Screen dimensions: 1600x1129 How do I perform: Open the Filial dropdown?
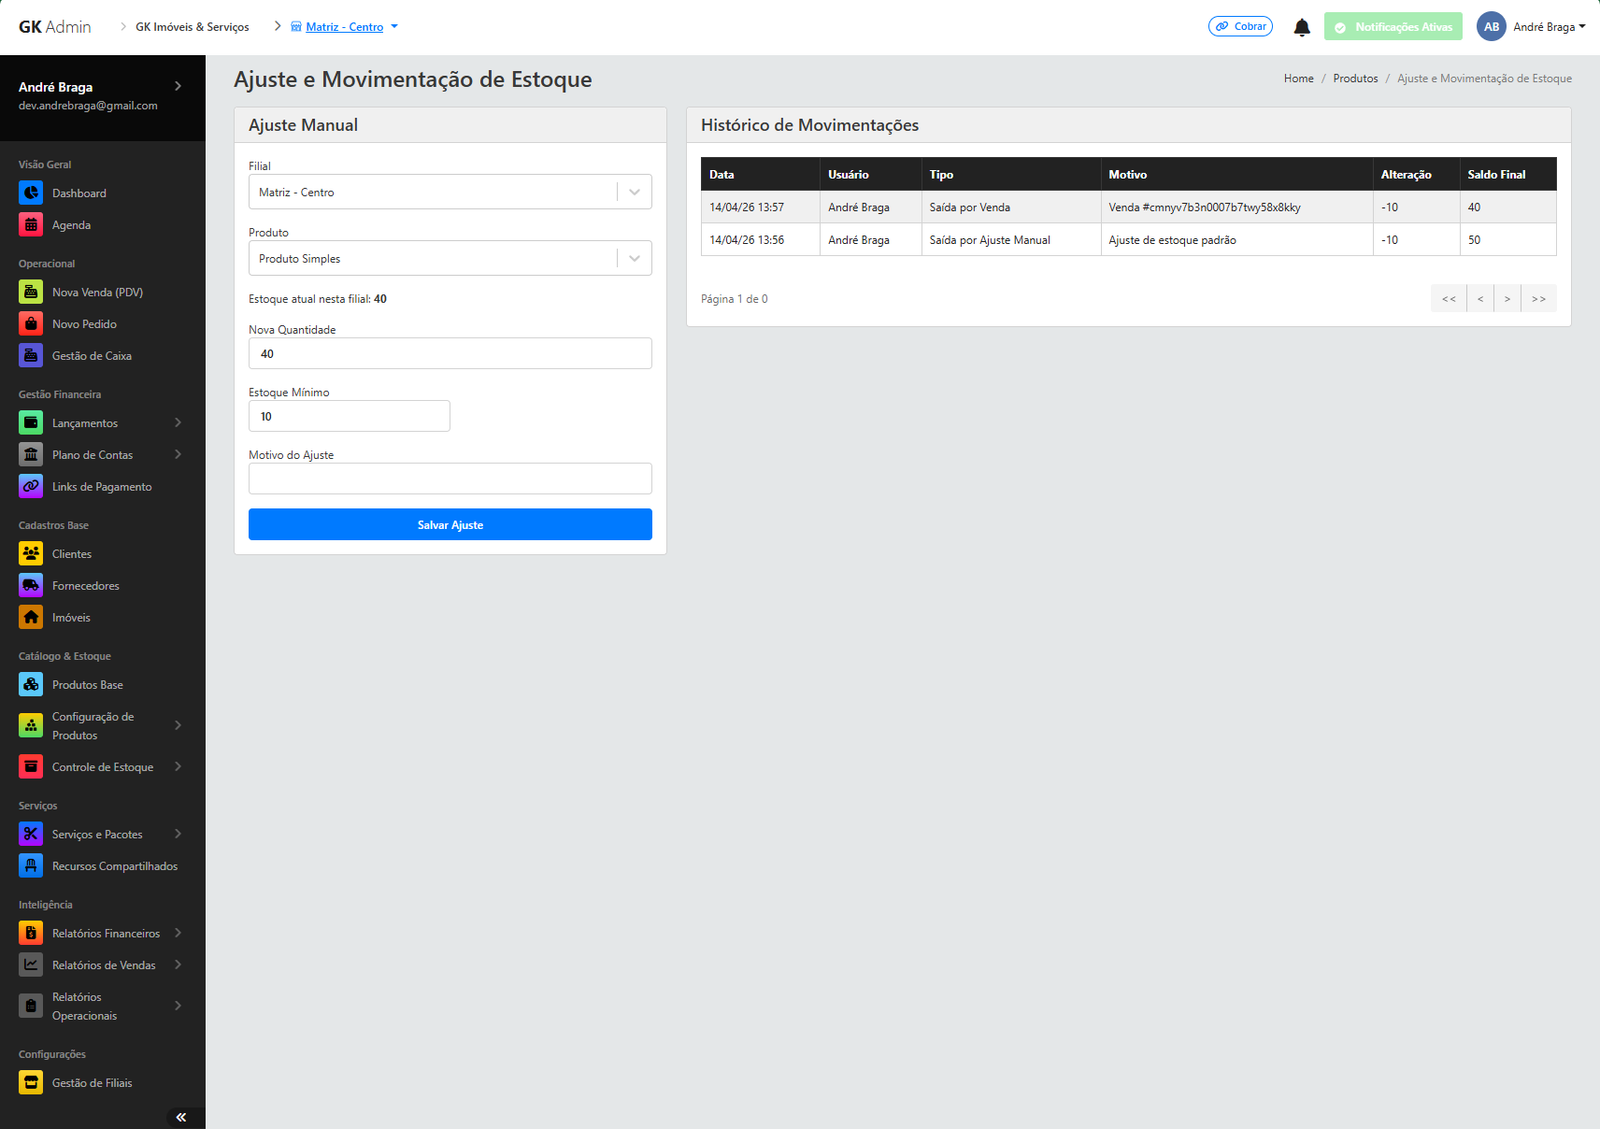450,192
